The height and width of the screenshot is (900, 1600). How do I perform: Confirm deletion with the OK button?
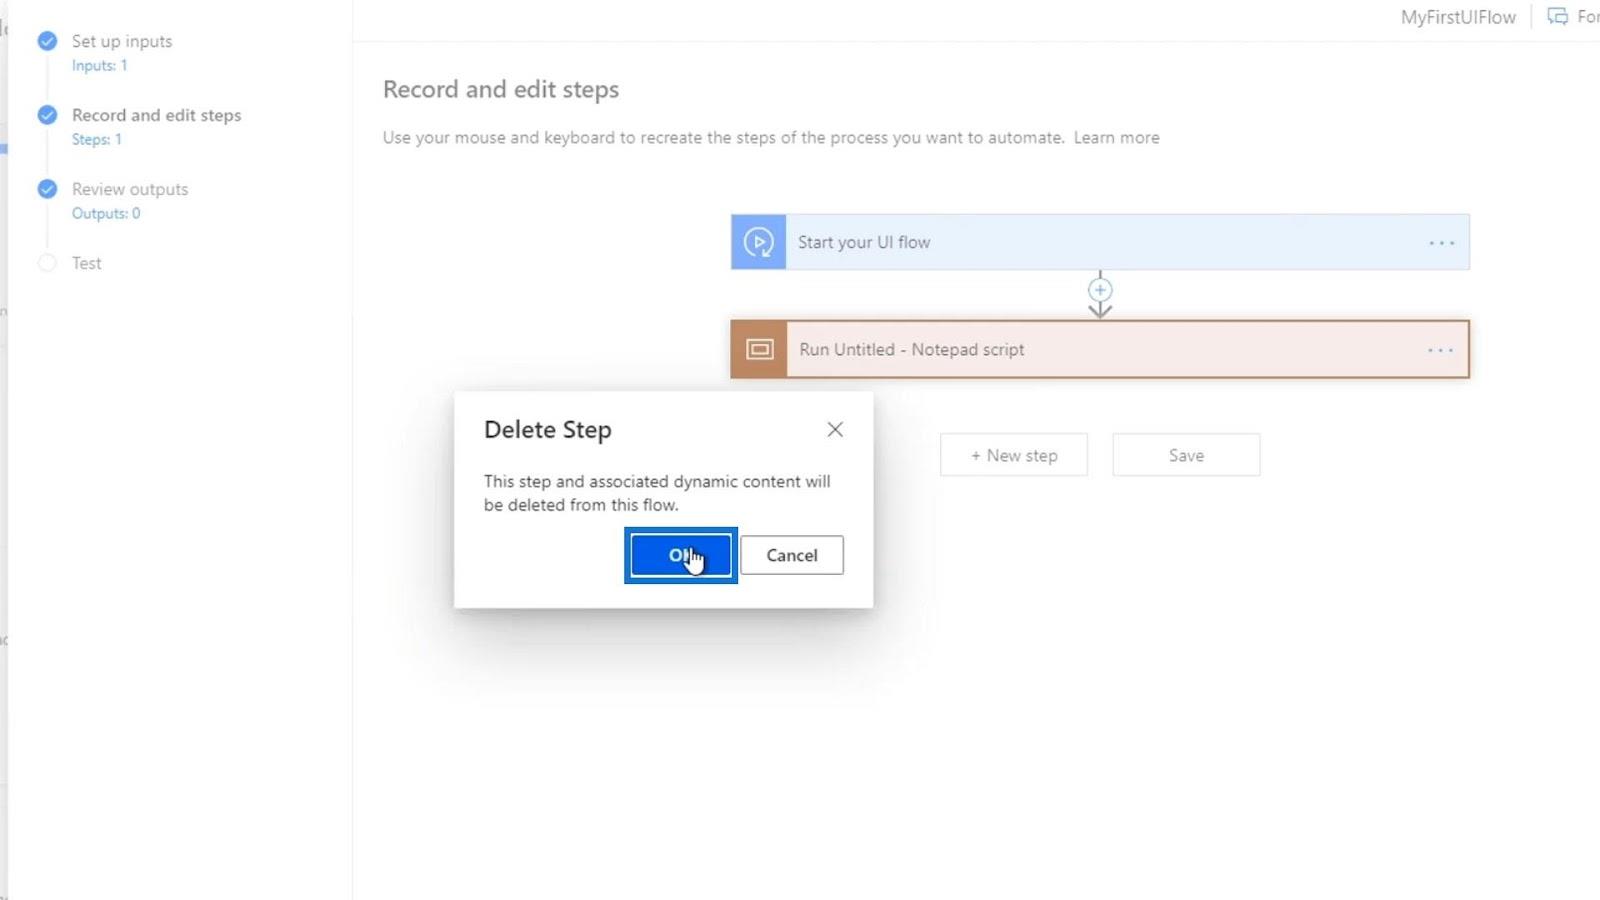(681, 555)
